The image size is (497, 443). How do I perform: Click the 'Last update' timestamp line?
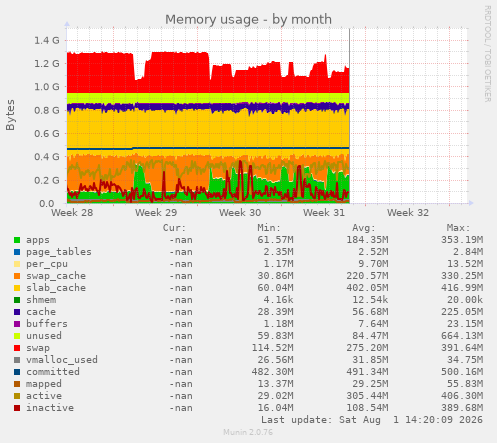[372, 420]
